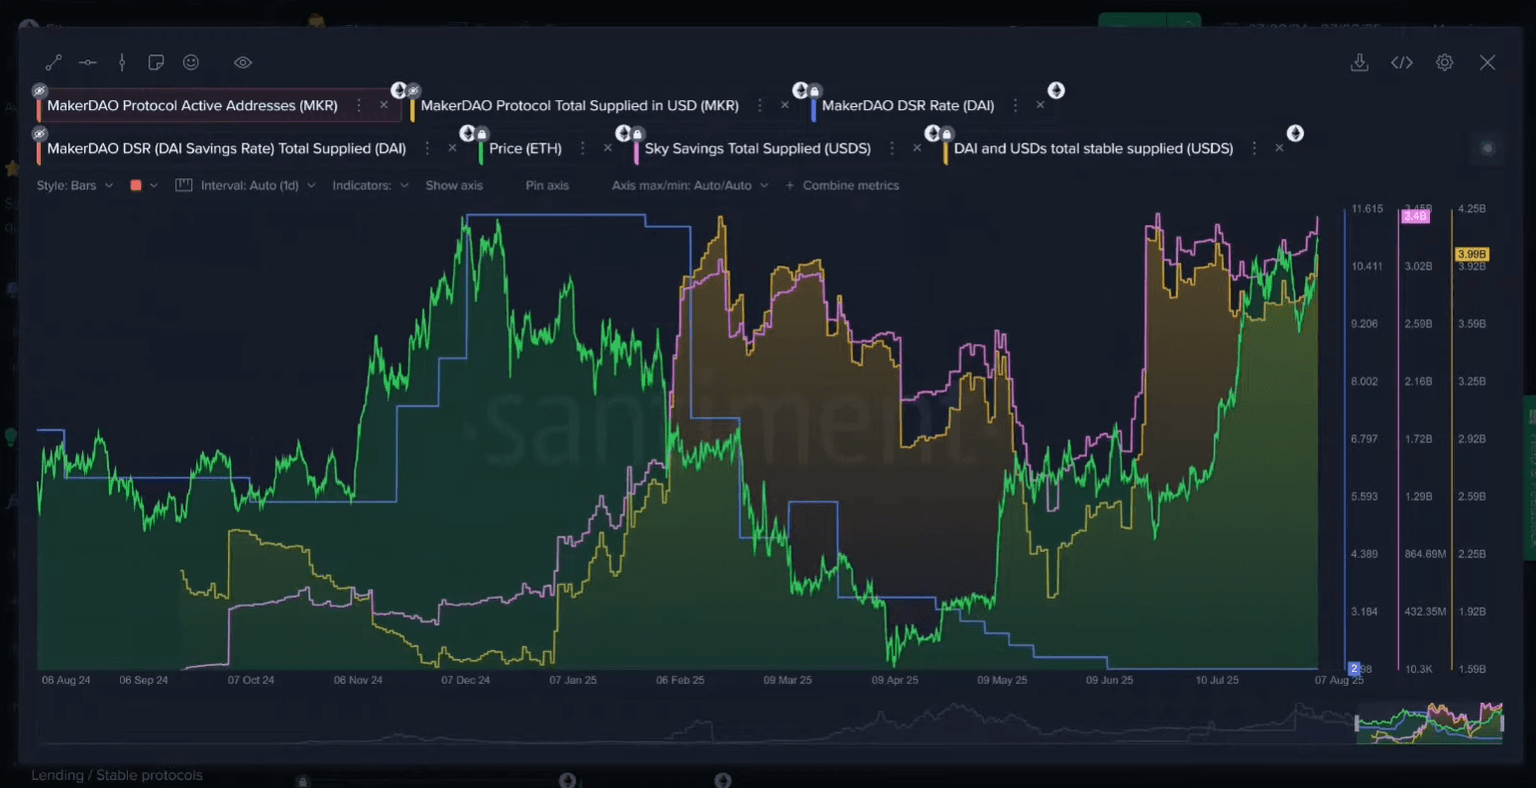Screen dimensions: 1536x788
Task: Open chart settings gear
Action: point(1445,62)
